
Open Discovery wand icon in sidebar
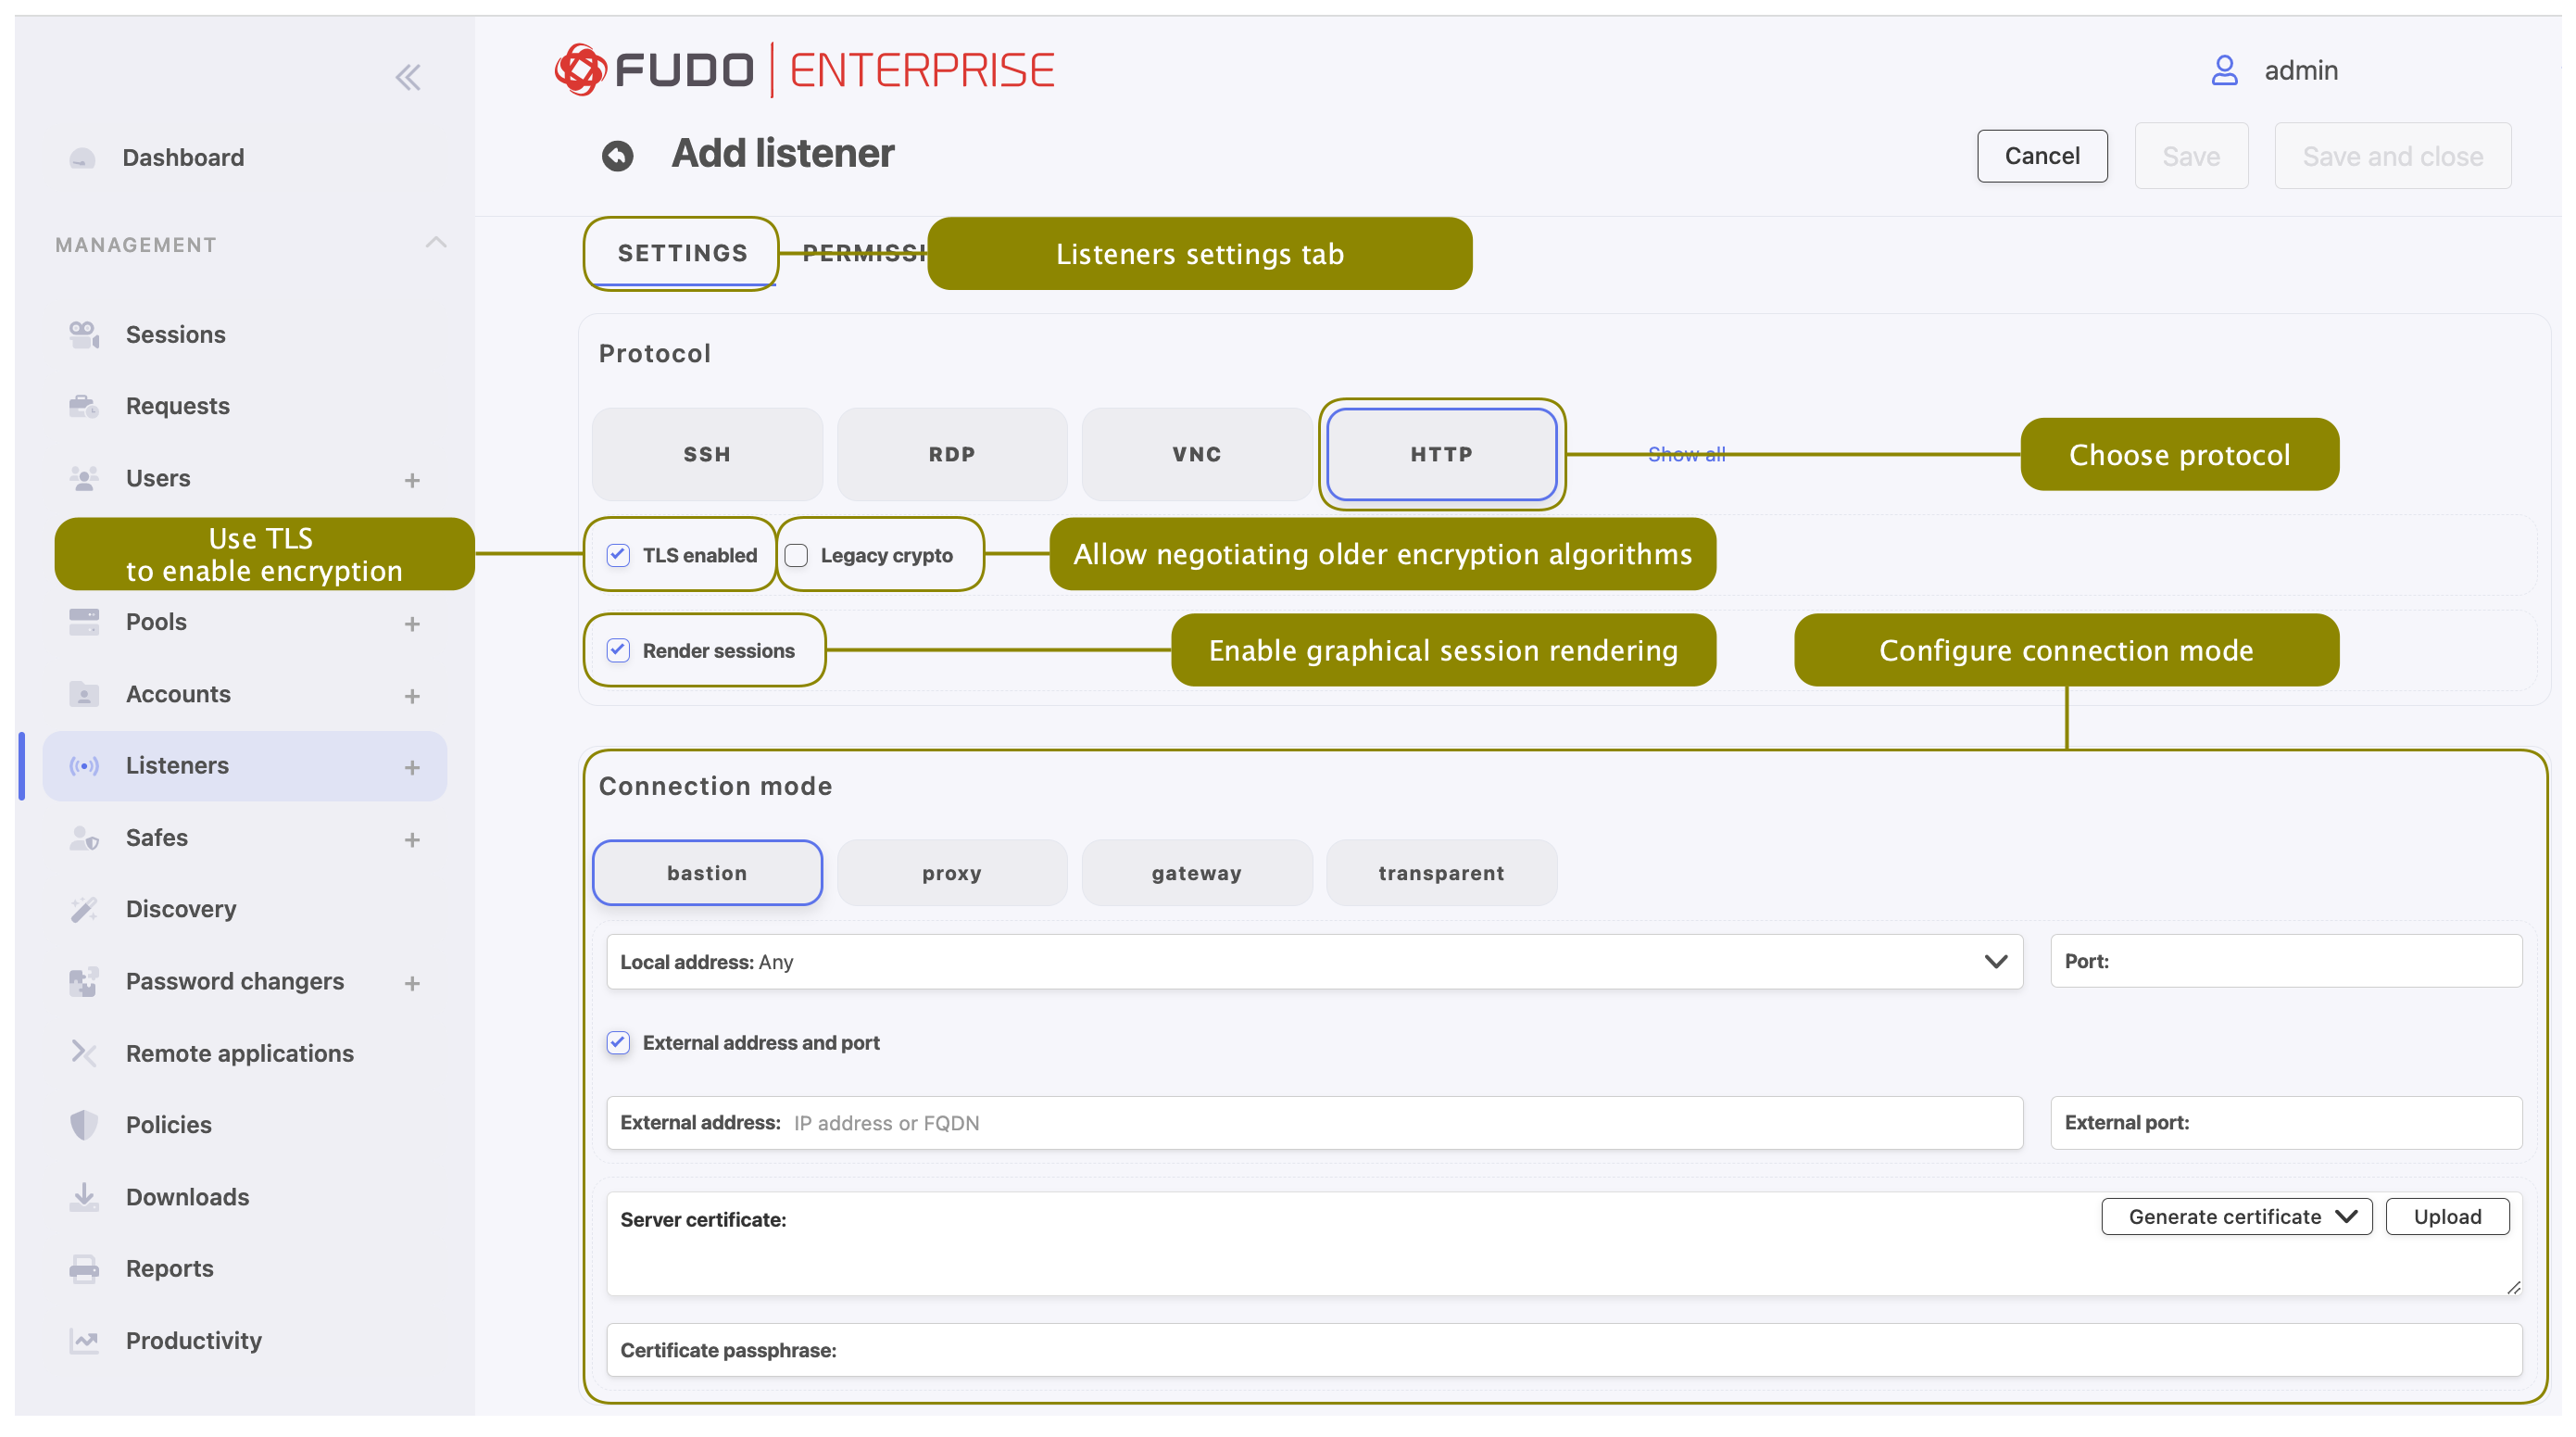(84, 909)
